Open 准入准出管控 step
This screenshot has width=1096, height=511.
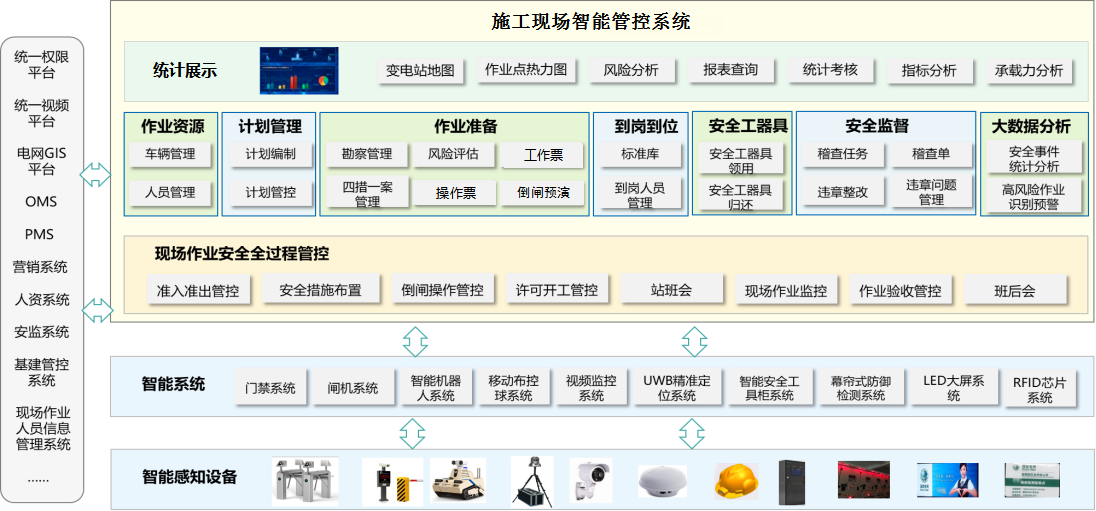click(199, 290)
